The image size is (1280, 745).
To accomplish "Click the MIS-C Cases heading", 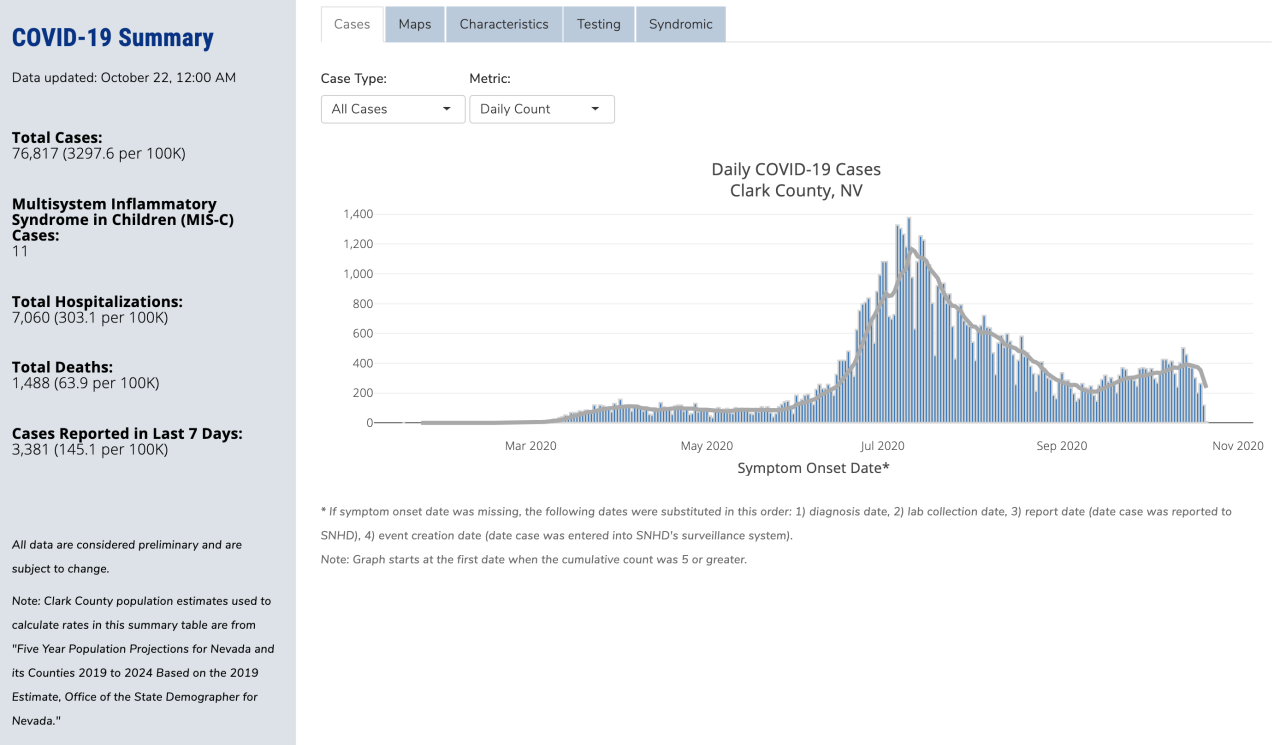I will tap(123, 220).
